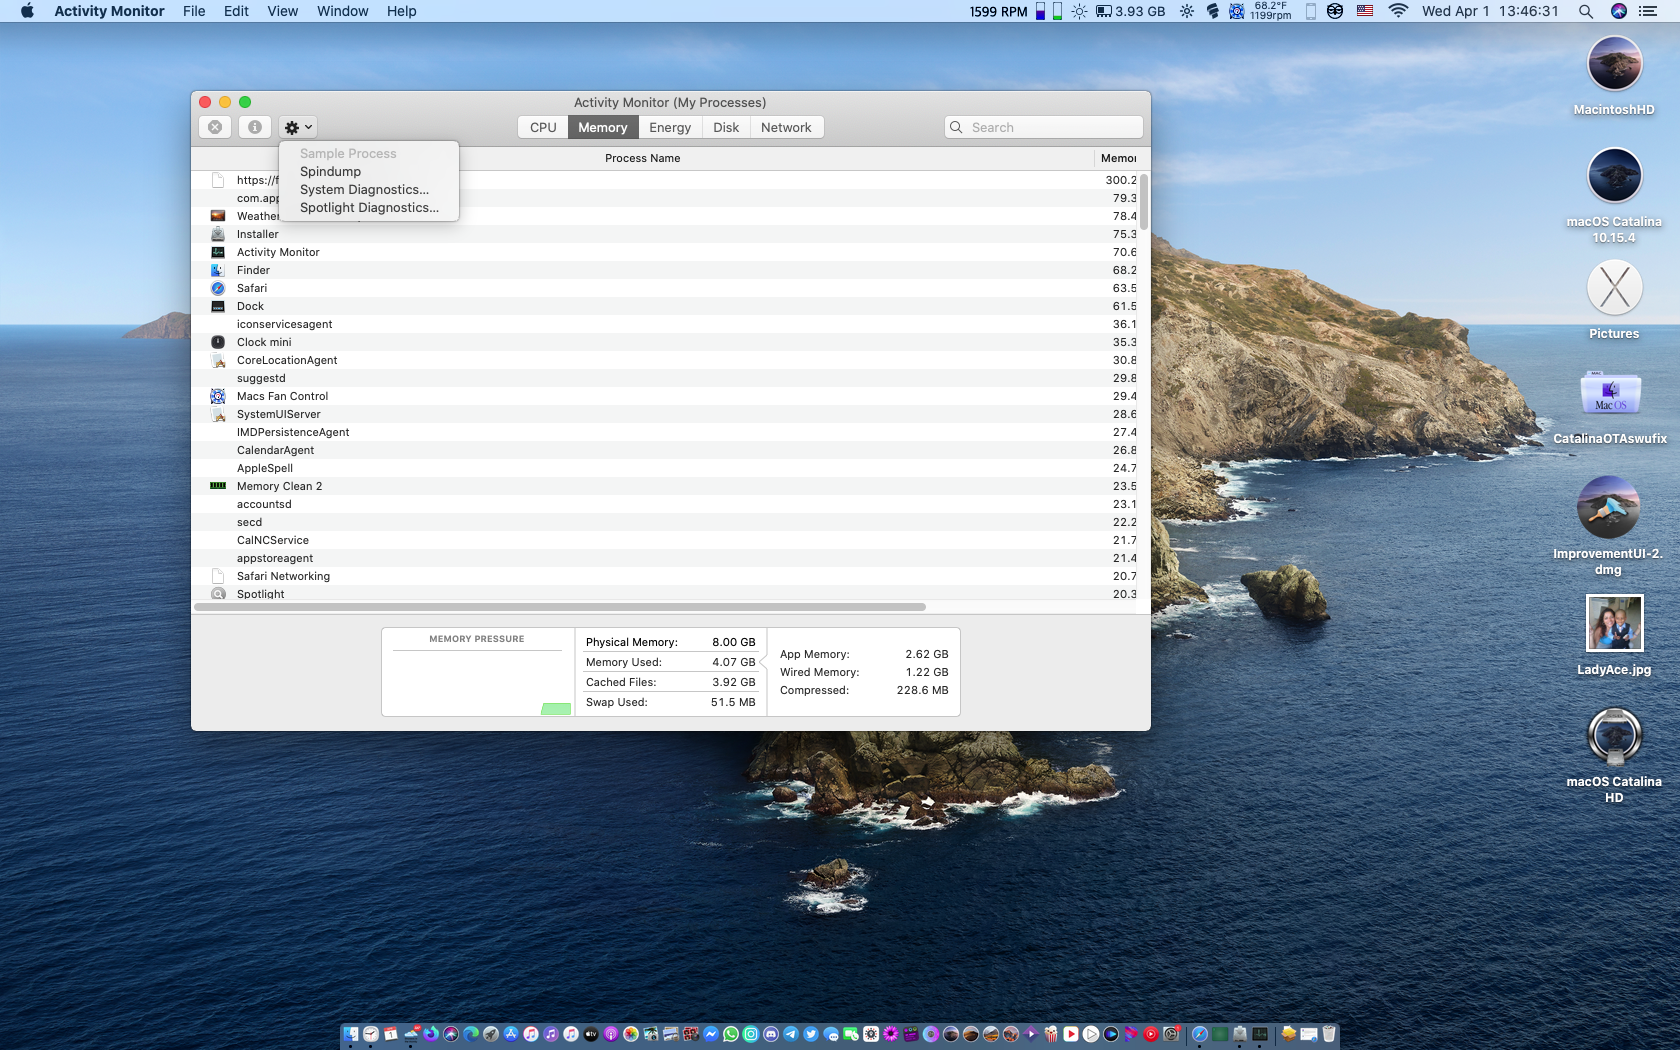This screenshot has height=1050, width=1680.
Task: Select the Dock process icon
Action: (218, 306)
